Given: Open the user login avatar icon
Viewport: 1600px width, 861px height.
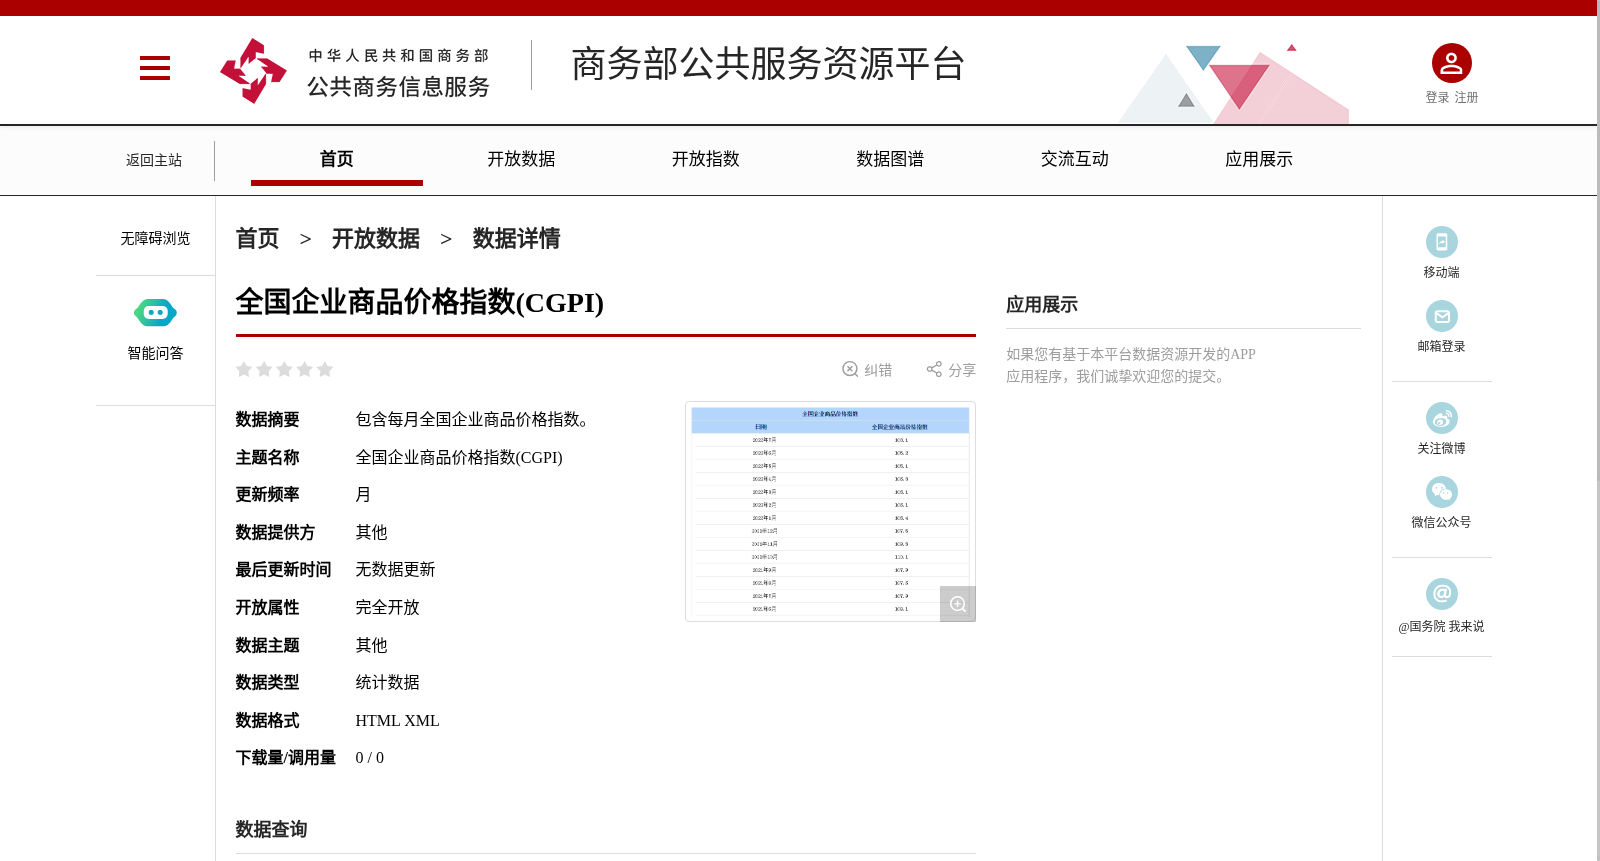Looking at the screenshot, I should [x=1451, y=63].
